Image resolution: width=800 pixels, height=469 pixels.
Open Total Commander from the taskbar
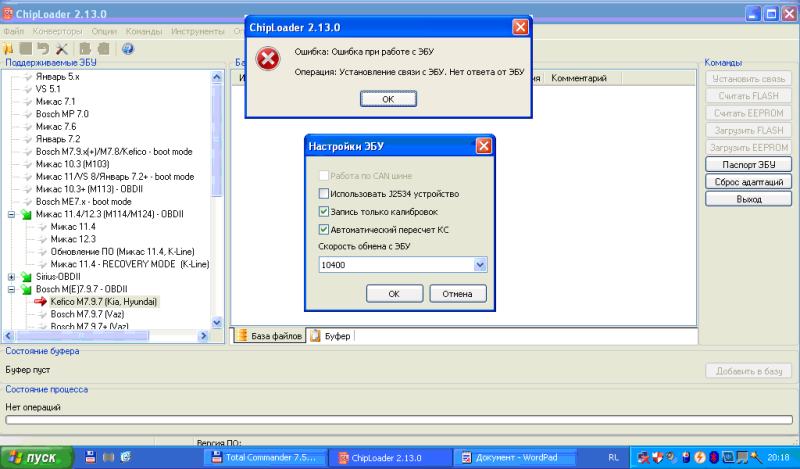(x=265, y=457)
